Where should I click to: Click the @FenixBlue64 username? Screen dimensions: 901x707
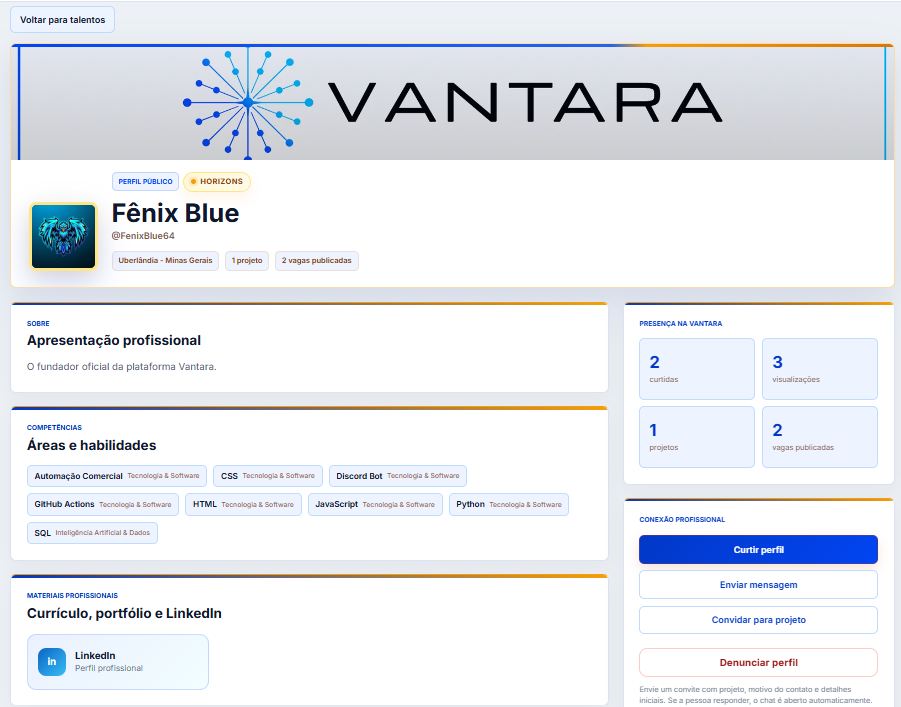pos(143,236)
